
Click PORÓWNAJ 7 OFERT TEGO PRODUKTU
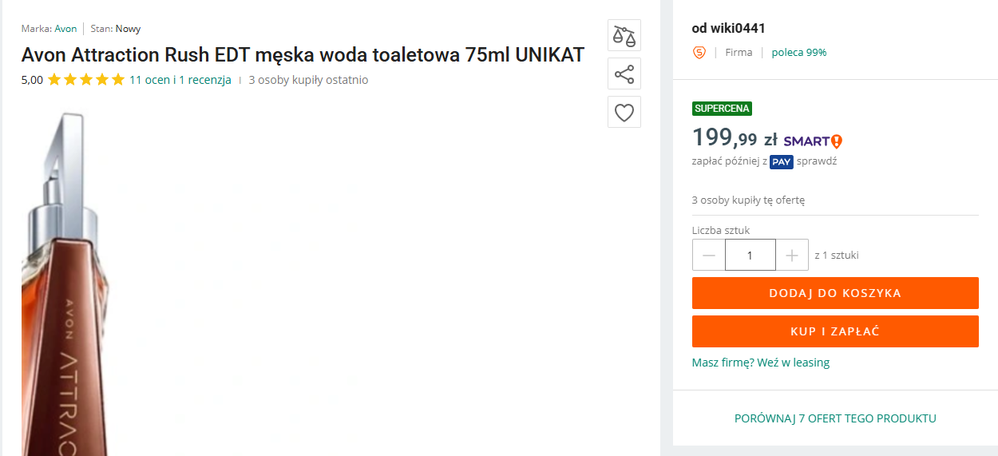pyautogui.click(x=835, y=418)
